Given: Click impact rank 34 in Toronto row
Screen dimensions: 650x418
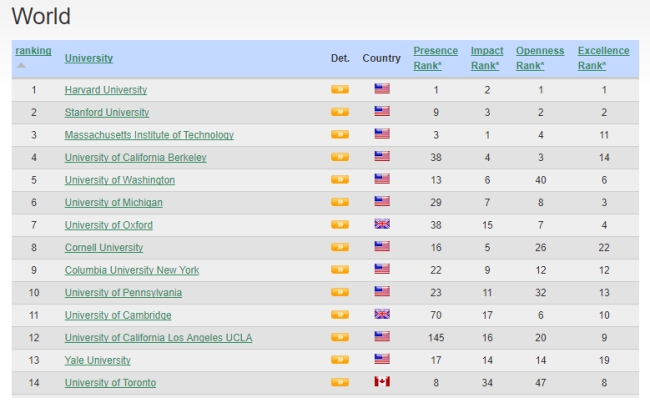Looking at the screenshot, I should [487, 383].
